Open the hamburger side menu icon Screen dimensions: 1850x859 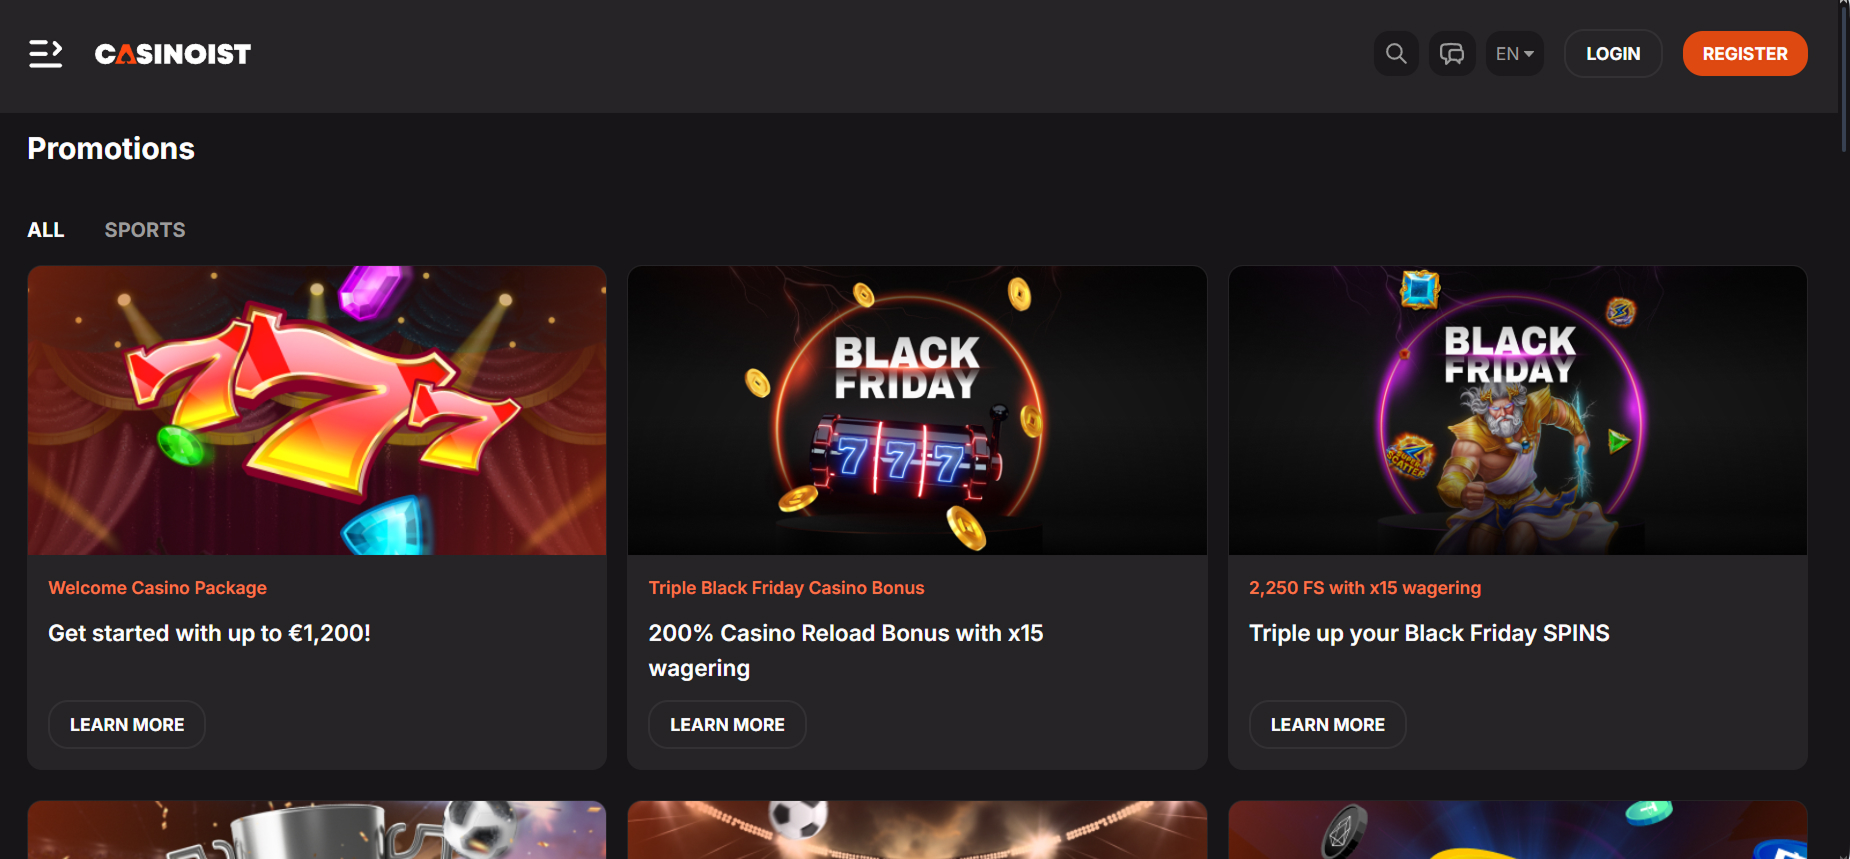point(45,54)
